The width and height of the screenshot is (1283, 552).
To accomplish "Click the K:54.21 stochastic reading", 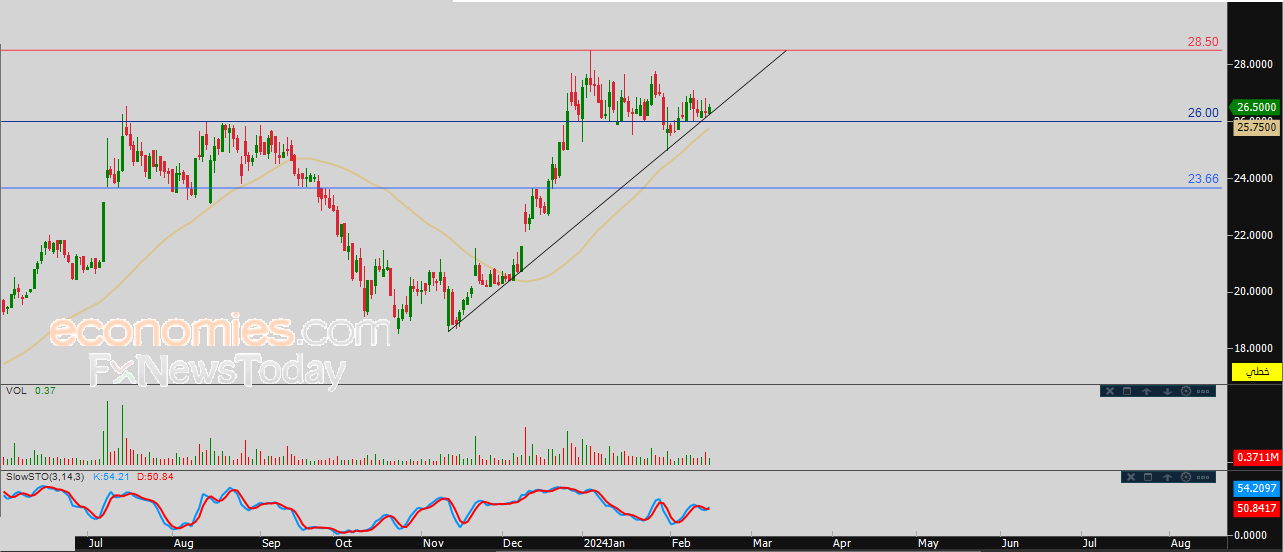I will click(112, 476).
